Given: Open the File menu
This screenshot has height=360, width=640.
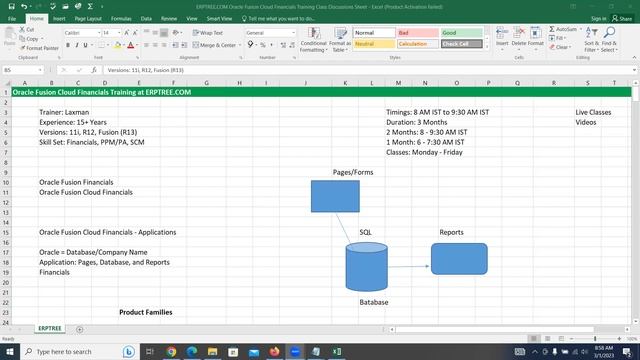Looking at the screenshot, I should tap(12, 19).
